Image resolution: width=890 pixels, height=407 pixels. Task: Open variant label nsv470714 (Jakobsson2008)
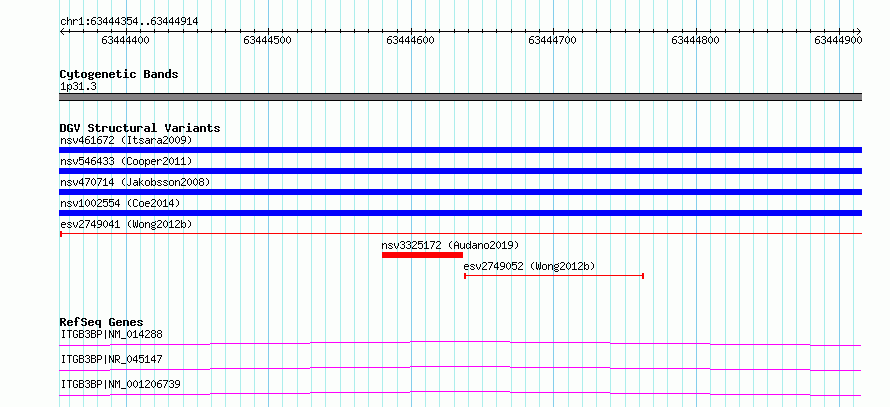click(135, 182)
